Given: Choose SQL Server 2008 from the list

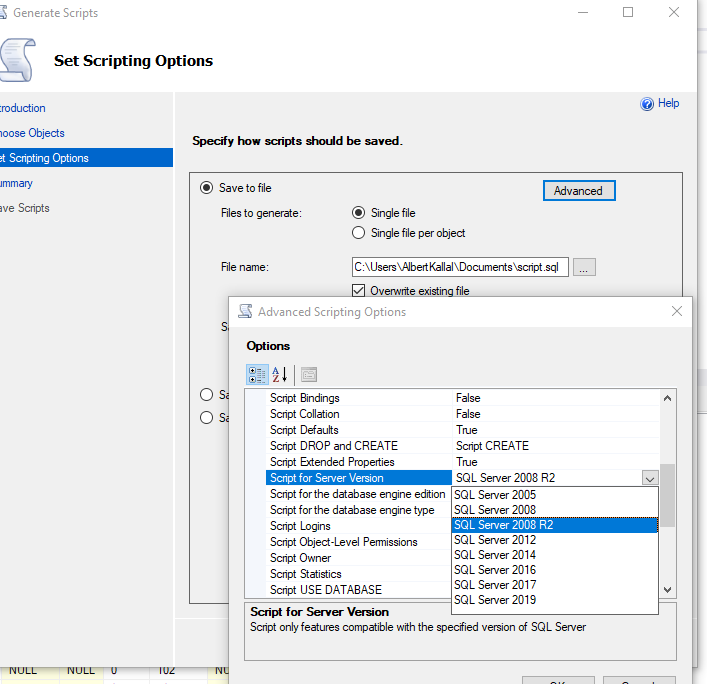Looking at the screenshot, I should [x=555, y=510].
